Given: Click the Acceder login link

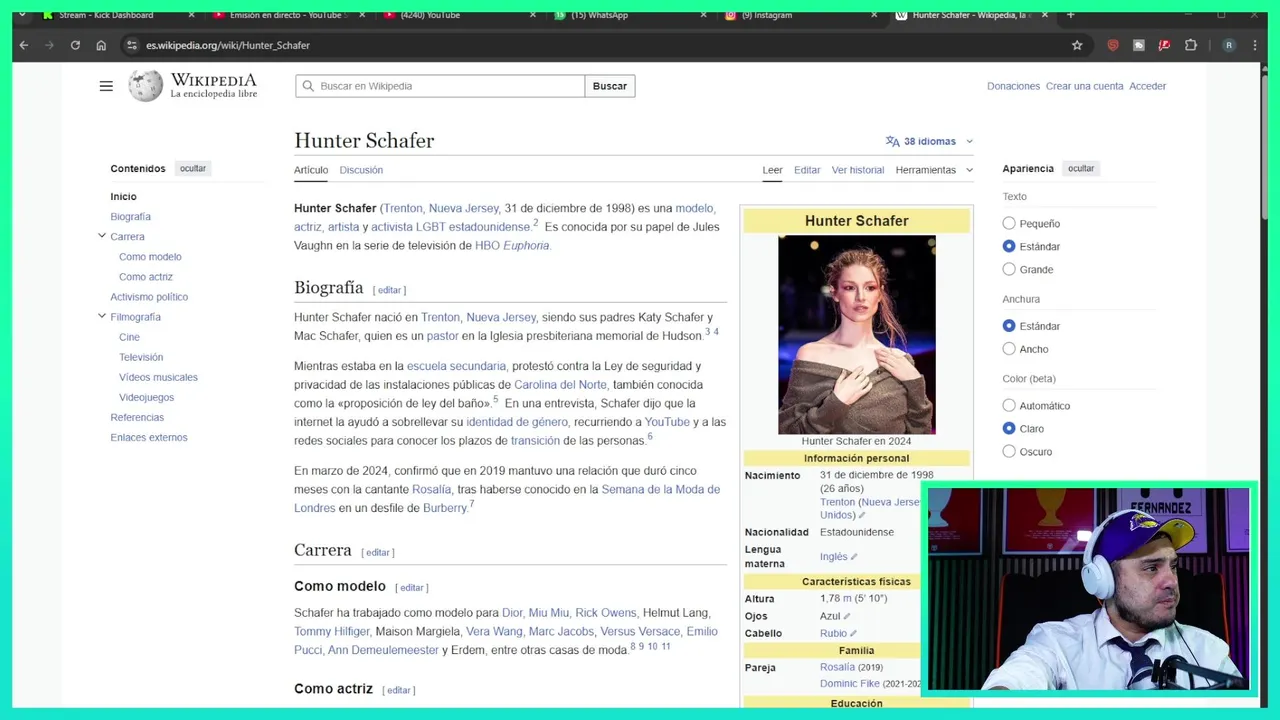Looking at the screenshot, I should (x=1148, y=86).
